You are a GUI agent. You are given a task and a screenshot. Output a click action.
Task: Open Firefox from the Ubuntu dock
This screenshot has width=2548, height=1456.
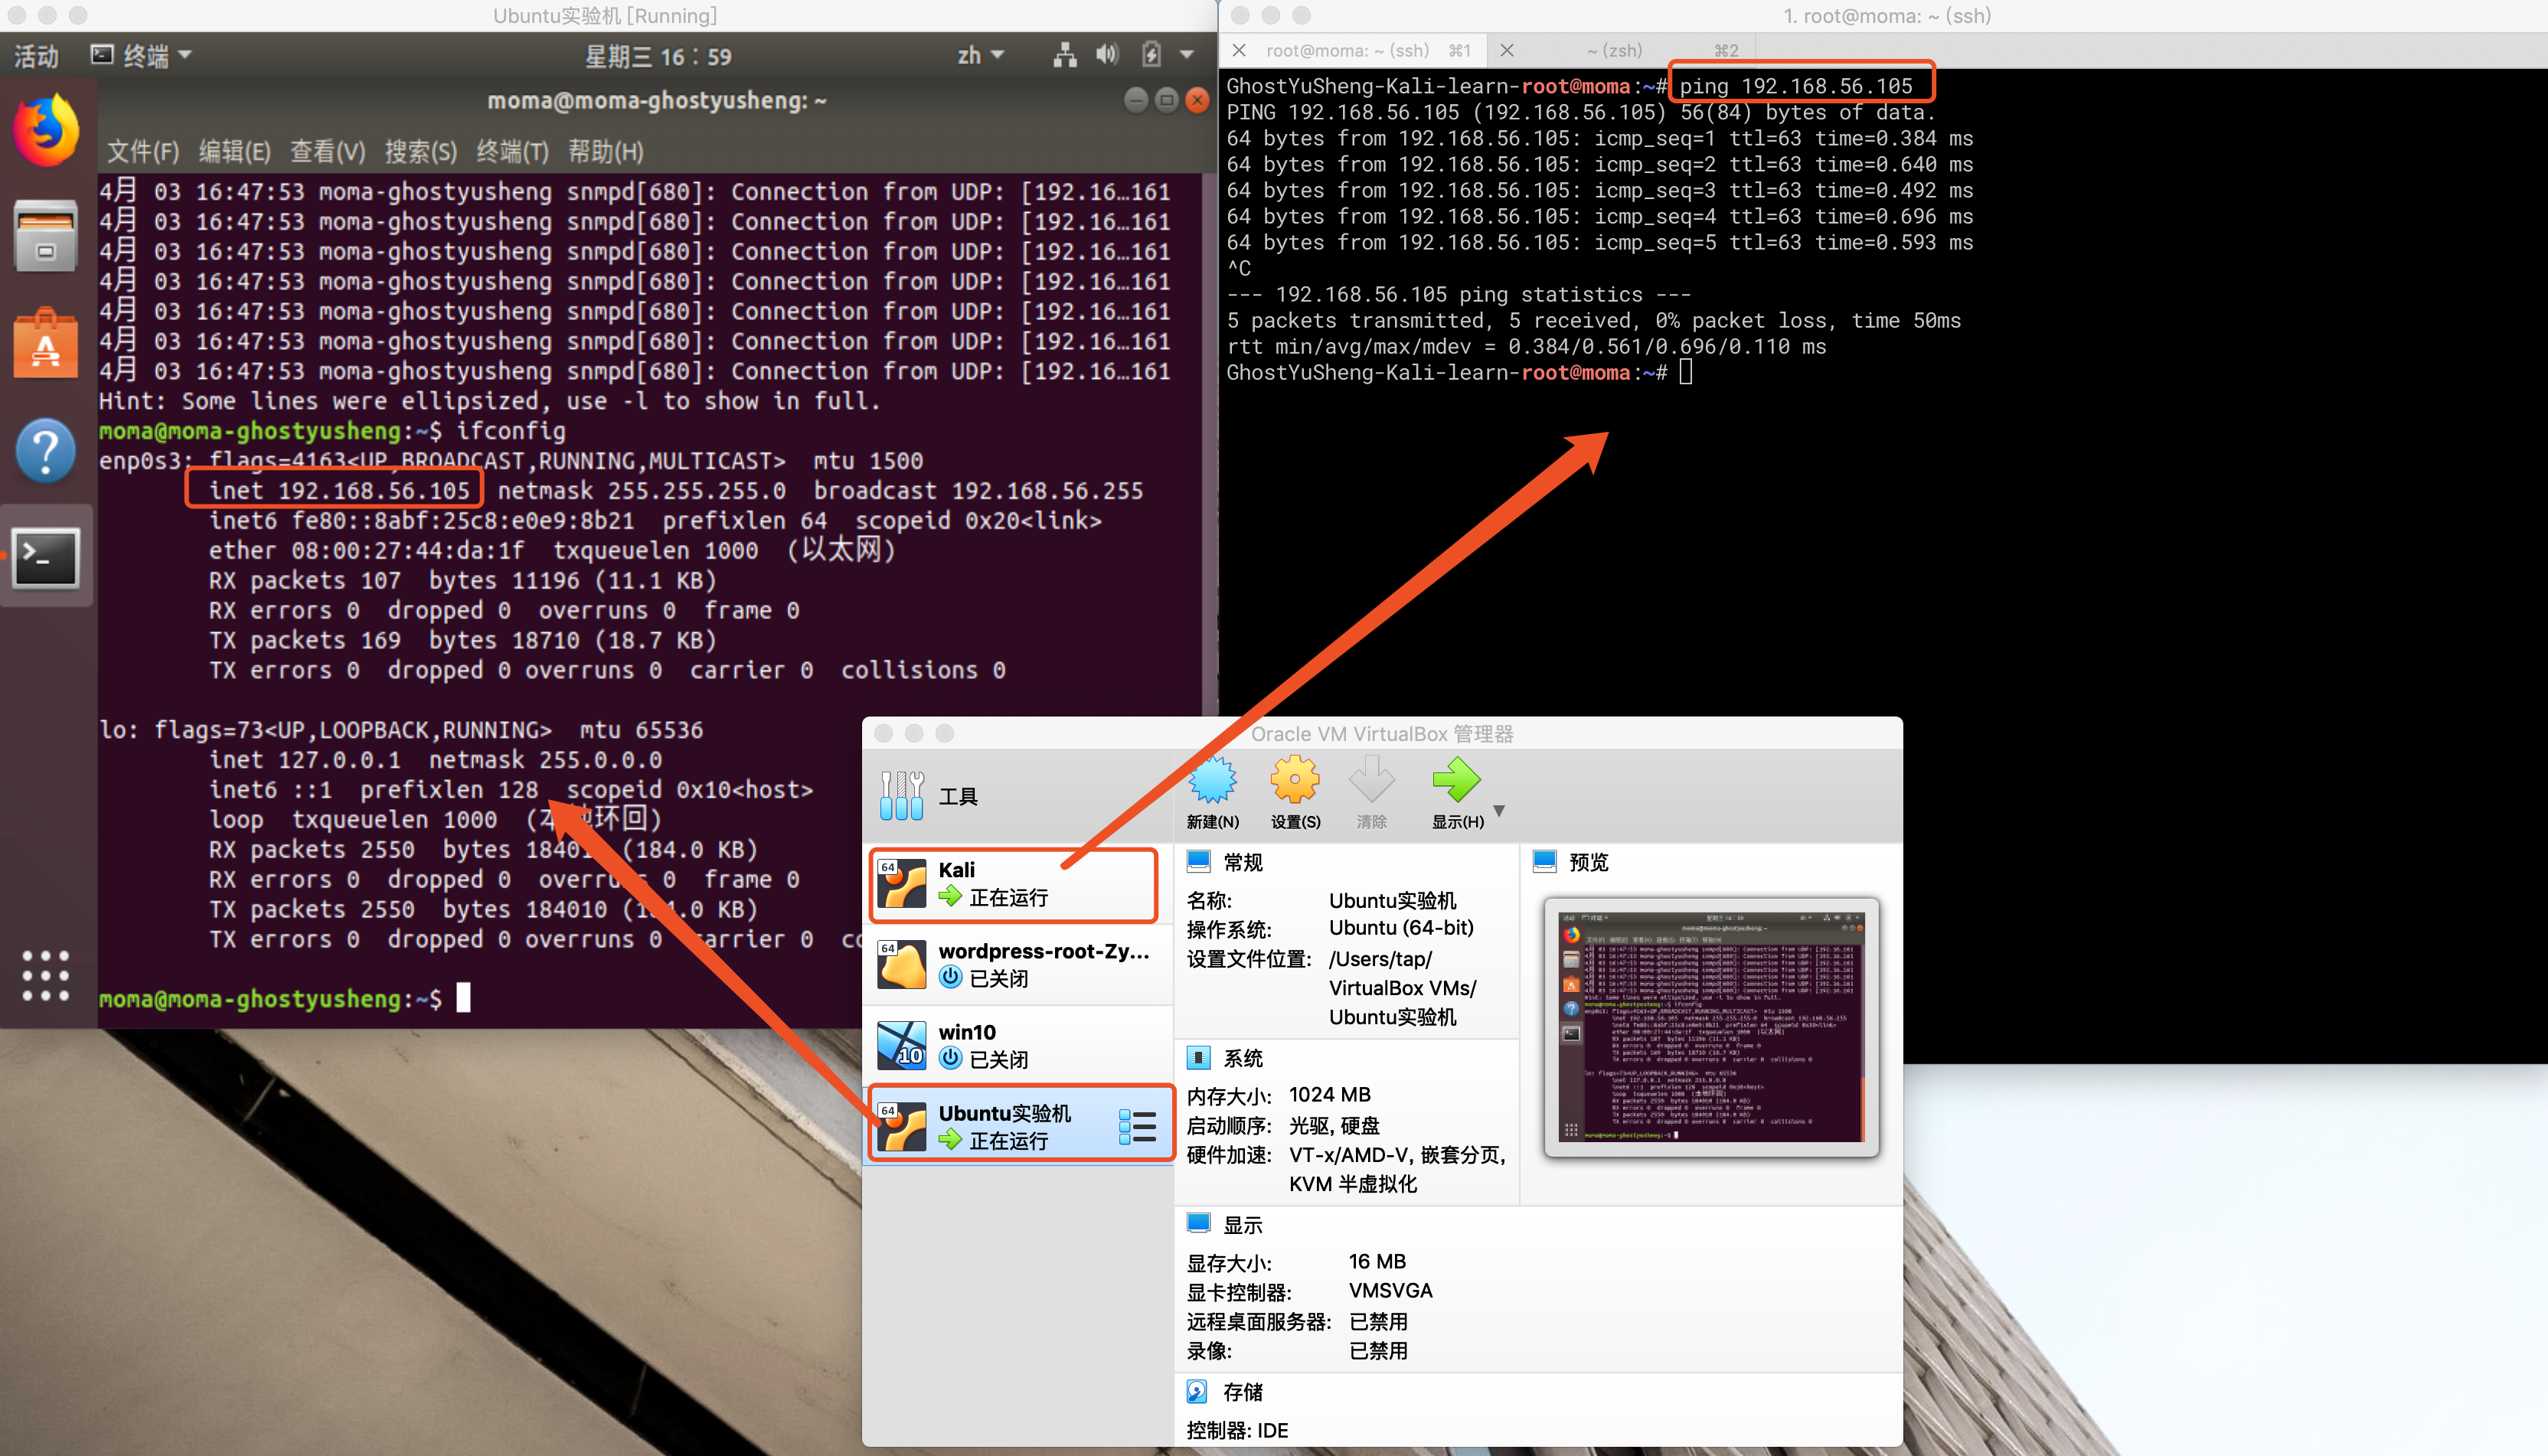tap(46, 130)
